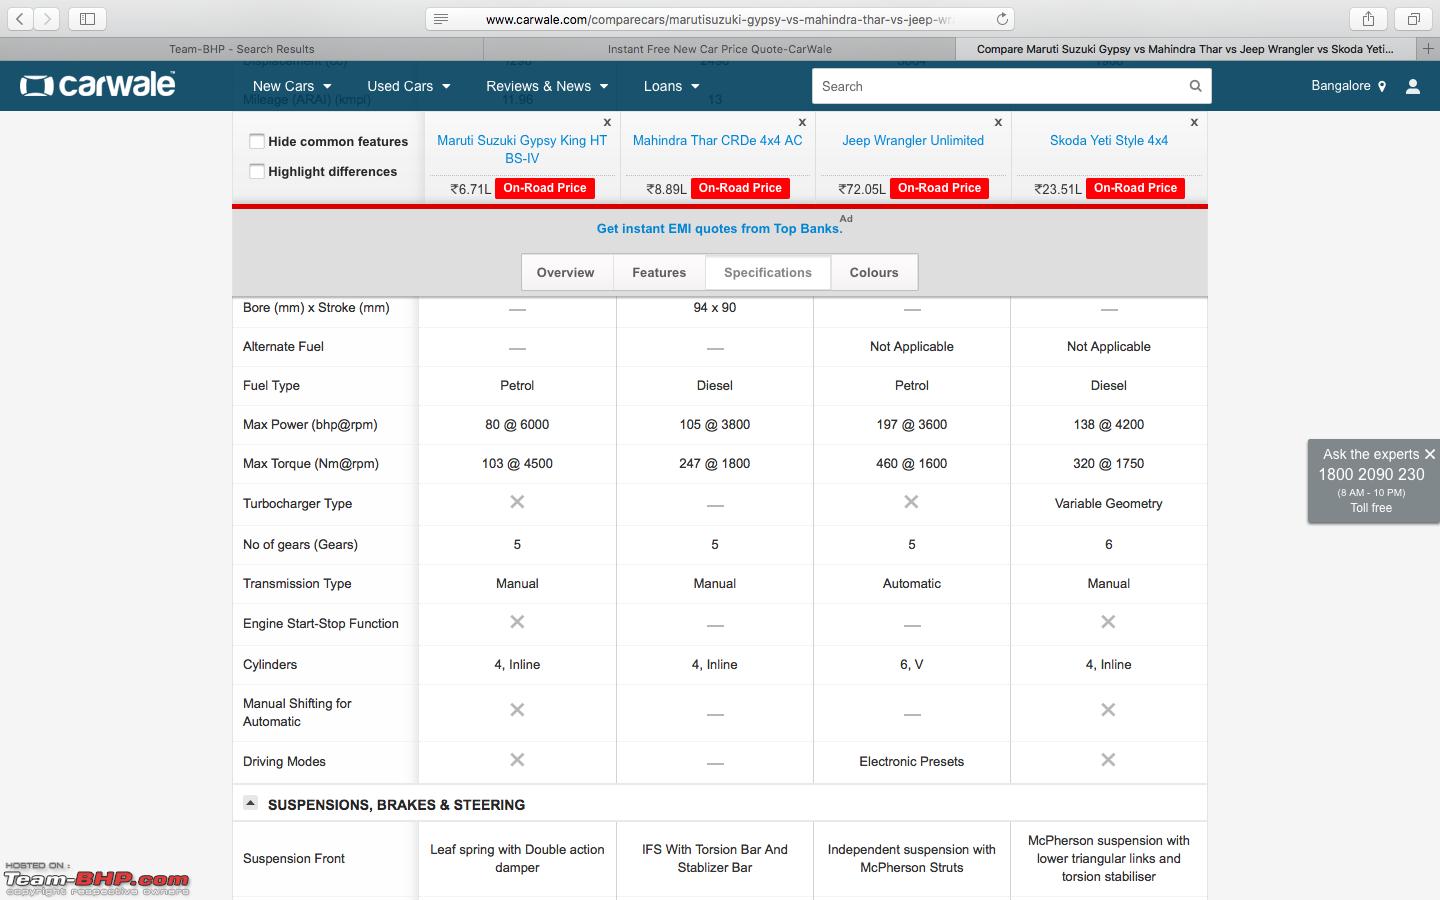Click the Safari address bar

tap(720, 19)
